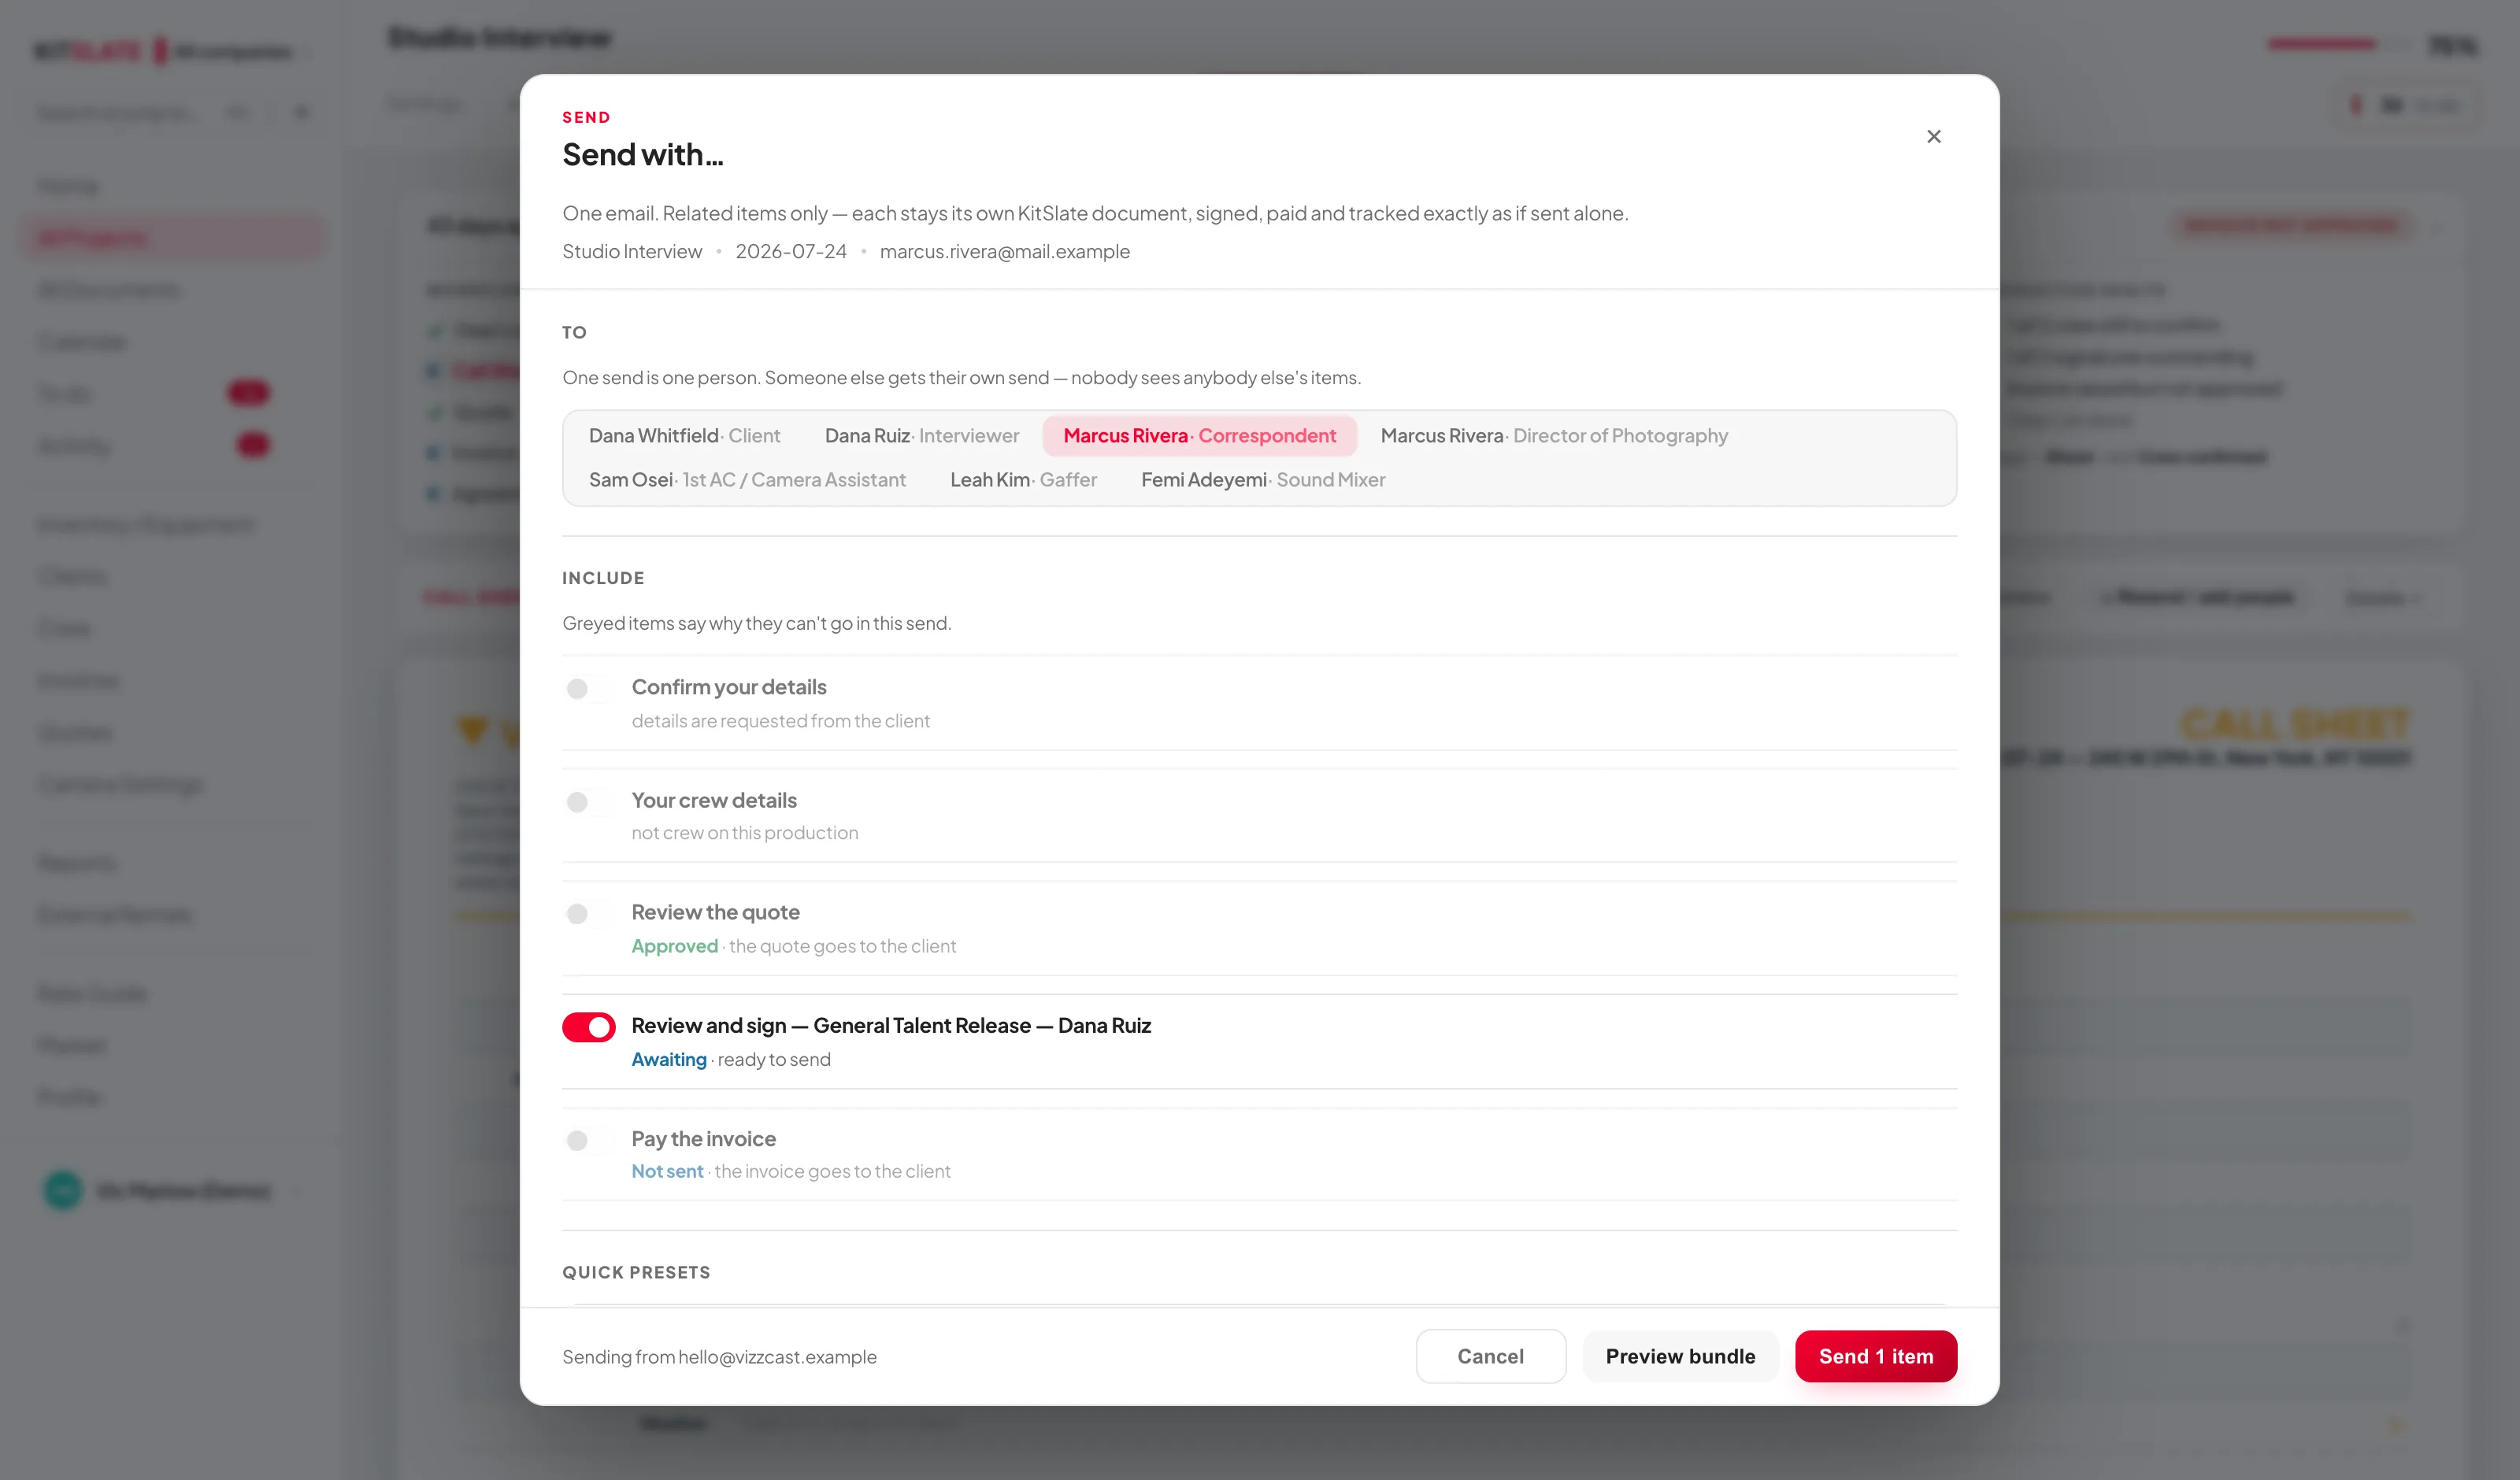Select recipient Dana Ruiz, Interviewer

921,436
